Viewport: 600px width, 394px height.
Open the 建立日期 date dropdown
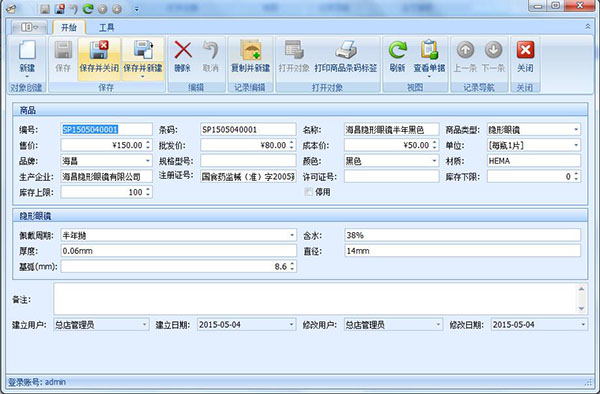tap(291, 325)
